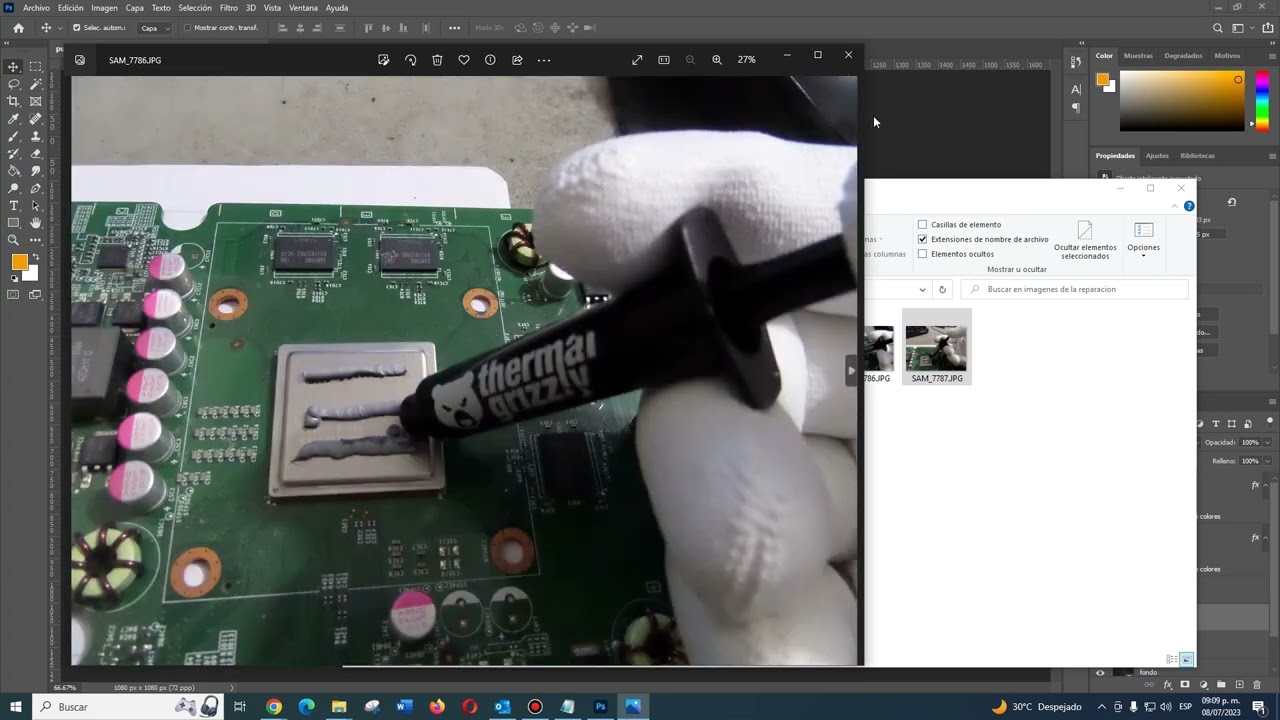Click Ocultar elementos seleccionados button

pos(1085,239)
